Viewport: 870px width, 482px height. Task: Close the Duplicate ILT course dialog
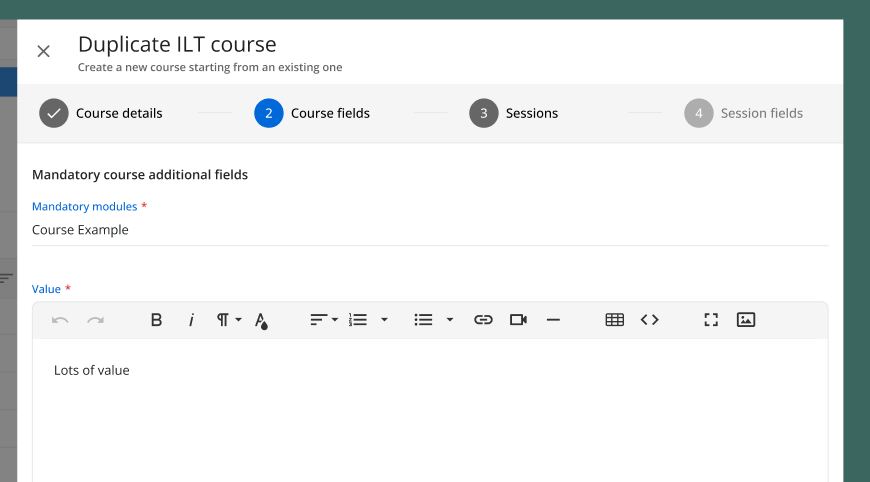pos(43,51)
